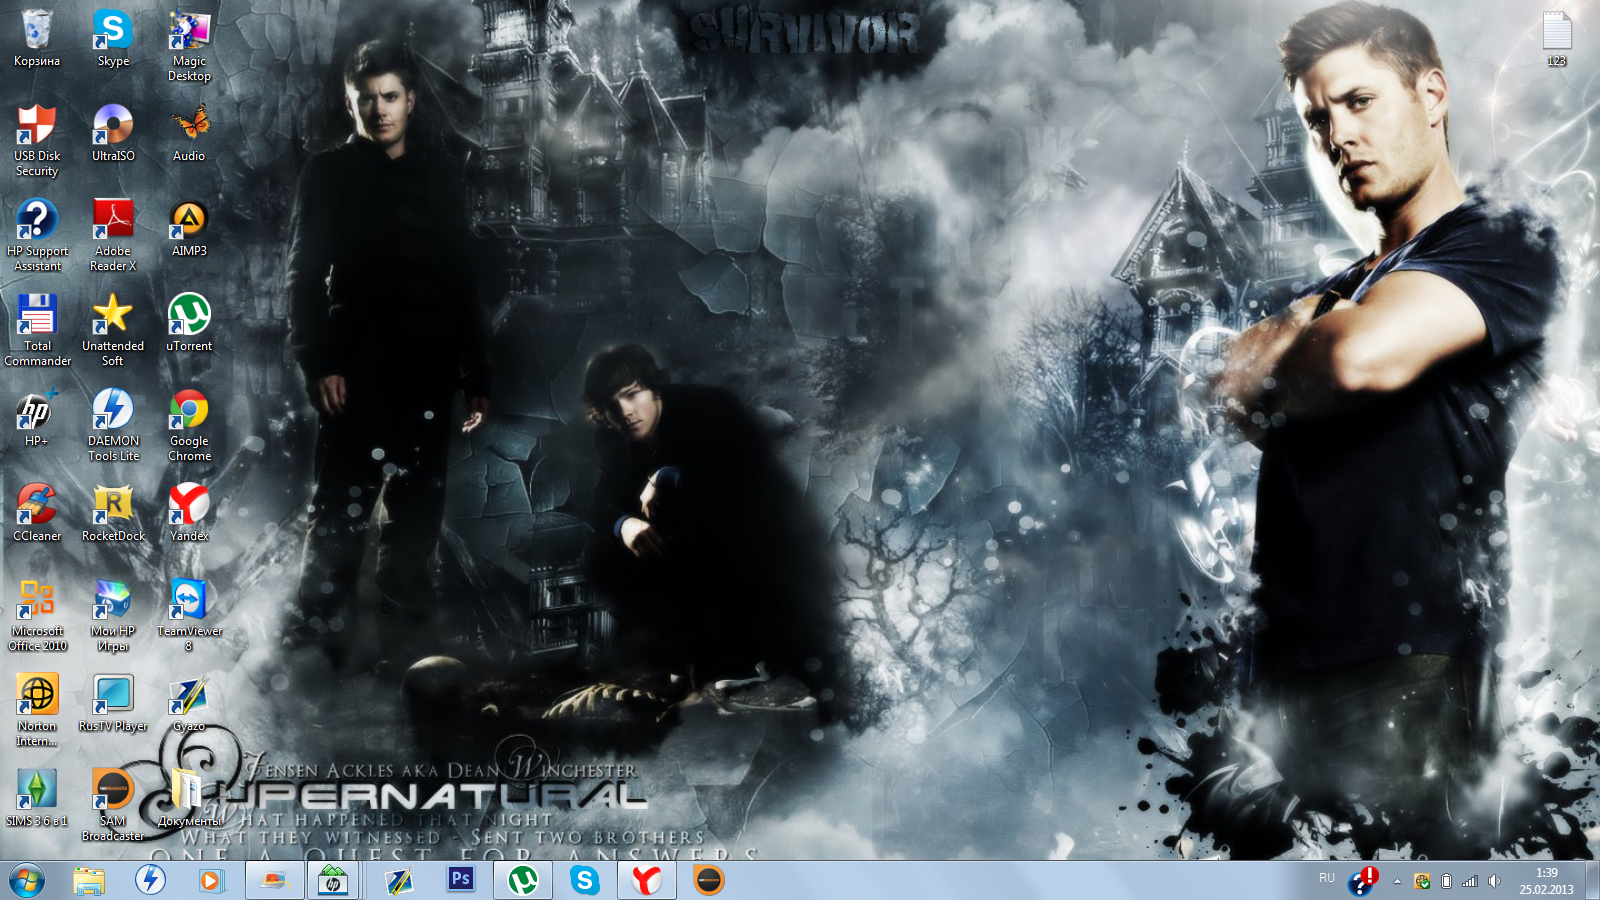
Task: Open the Windows Start menu
Action: (x=27, y=881)
